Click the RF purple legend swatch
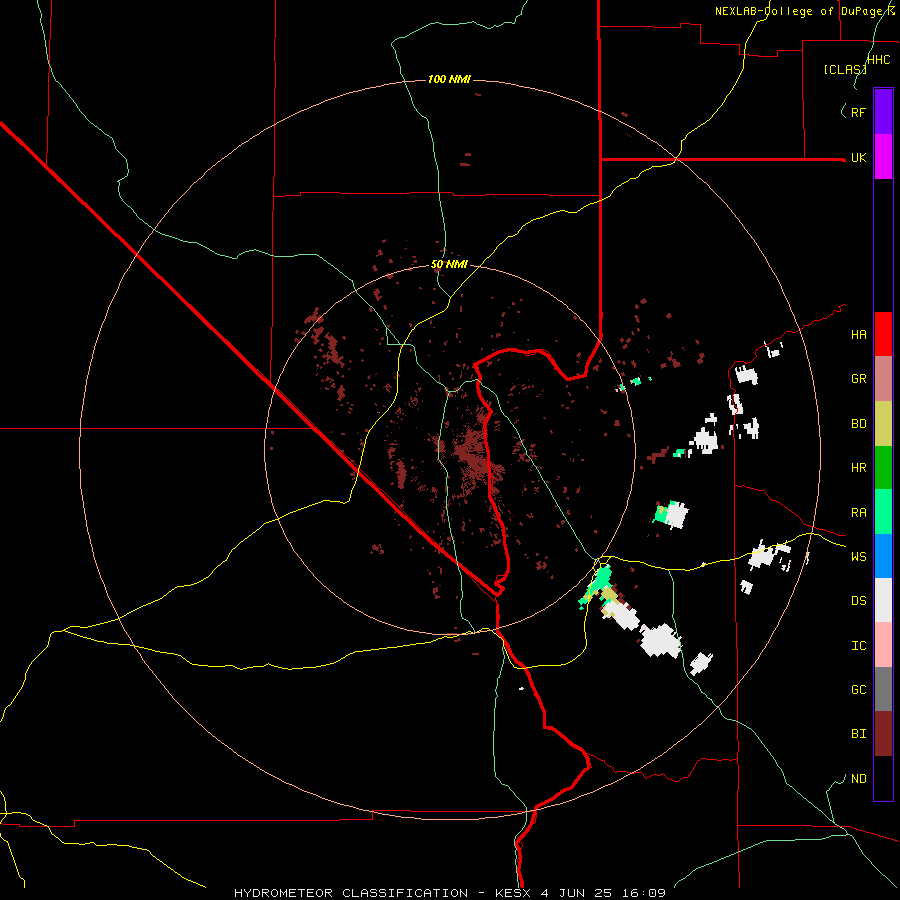The height and width of the screenshot is (900, 900). (883, 112)
